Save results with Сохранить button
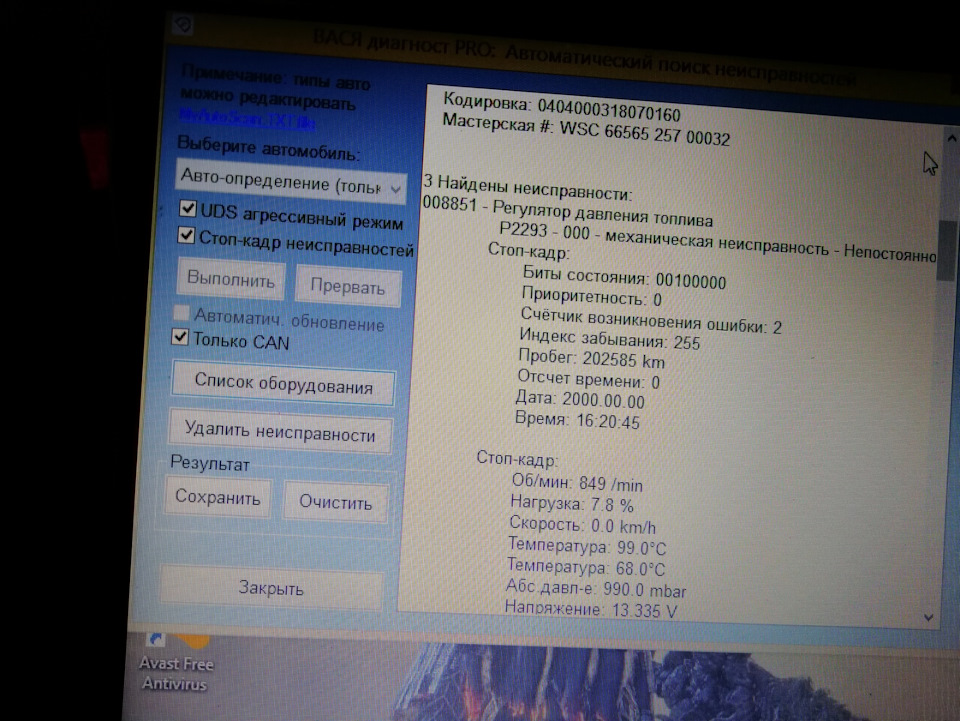 point(217,497)
